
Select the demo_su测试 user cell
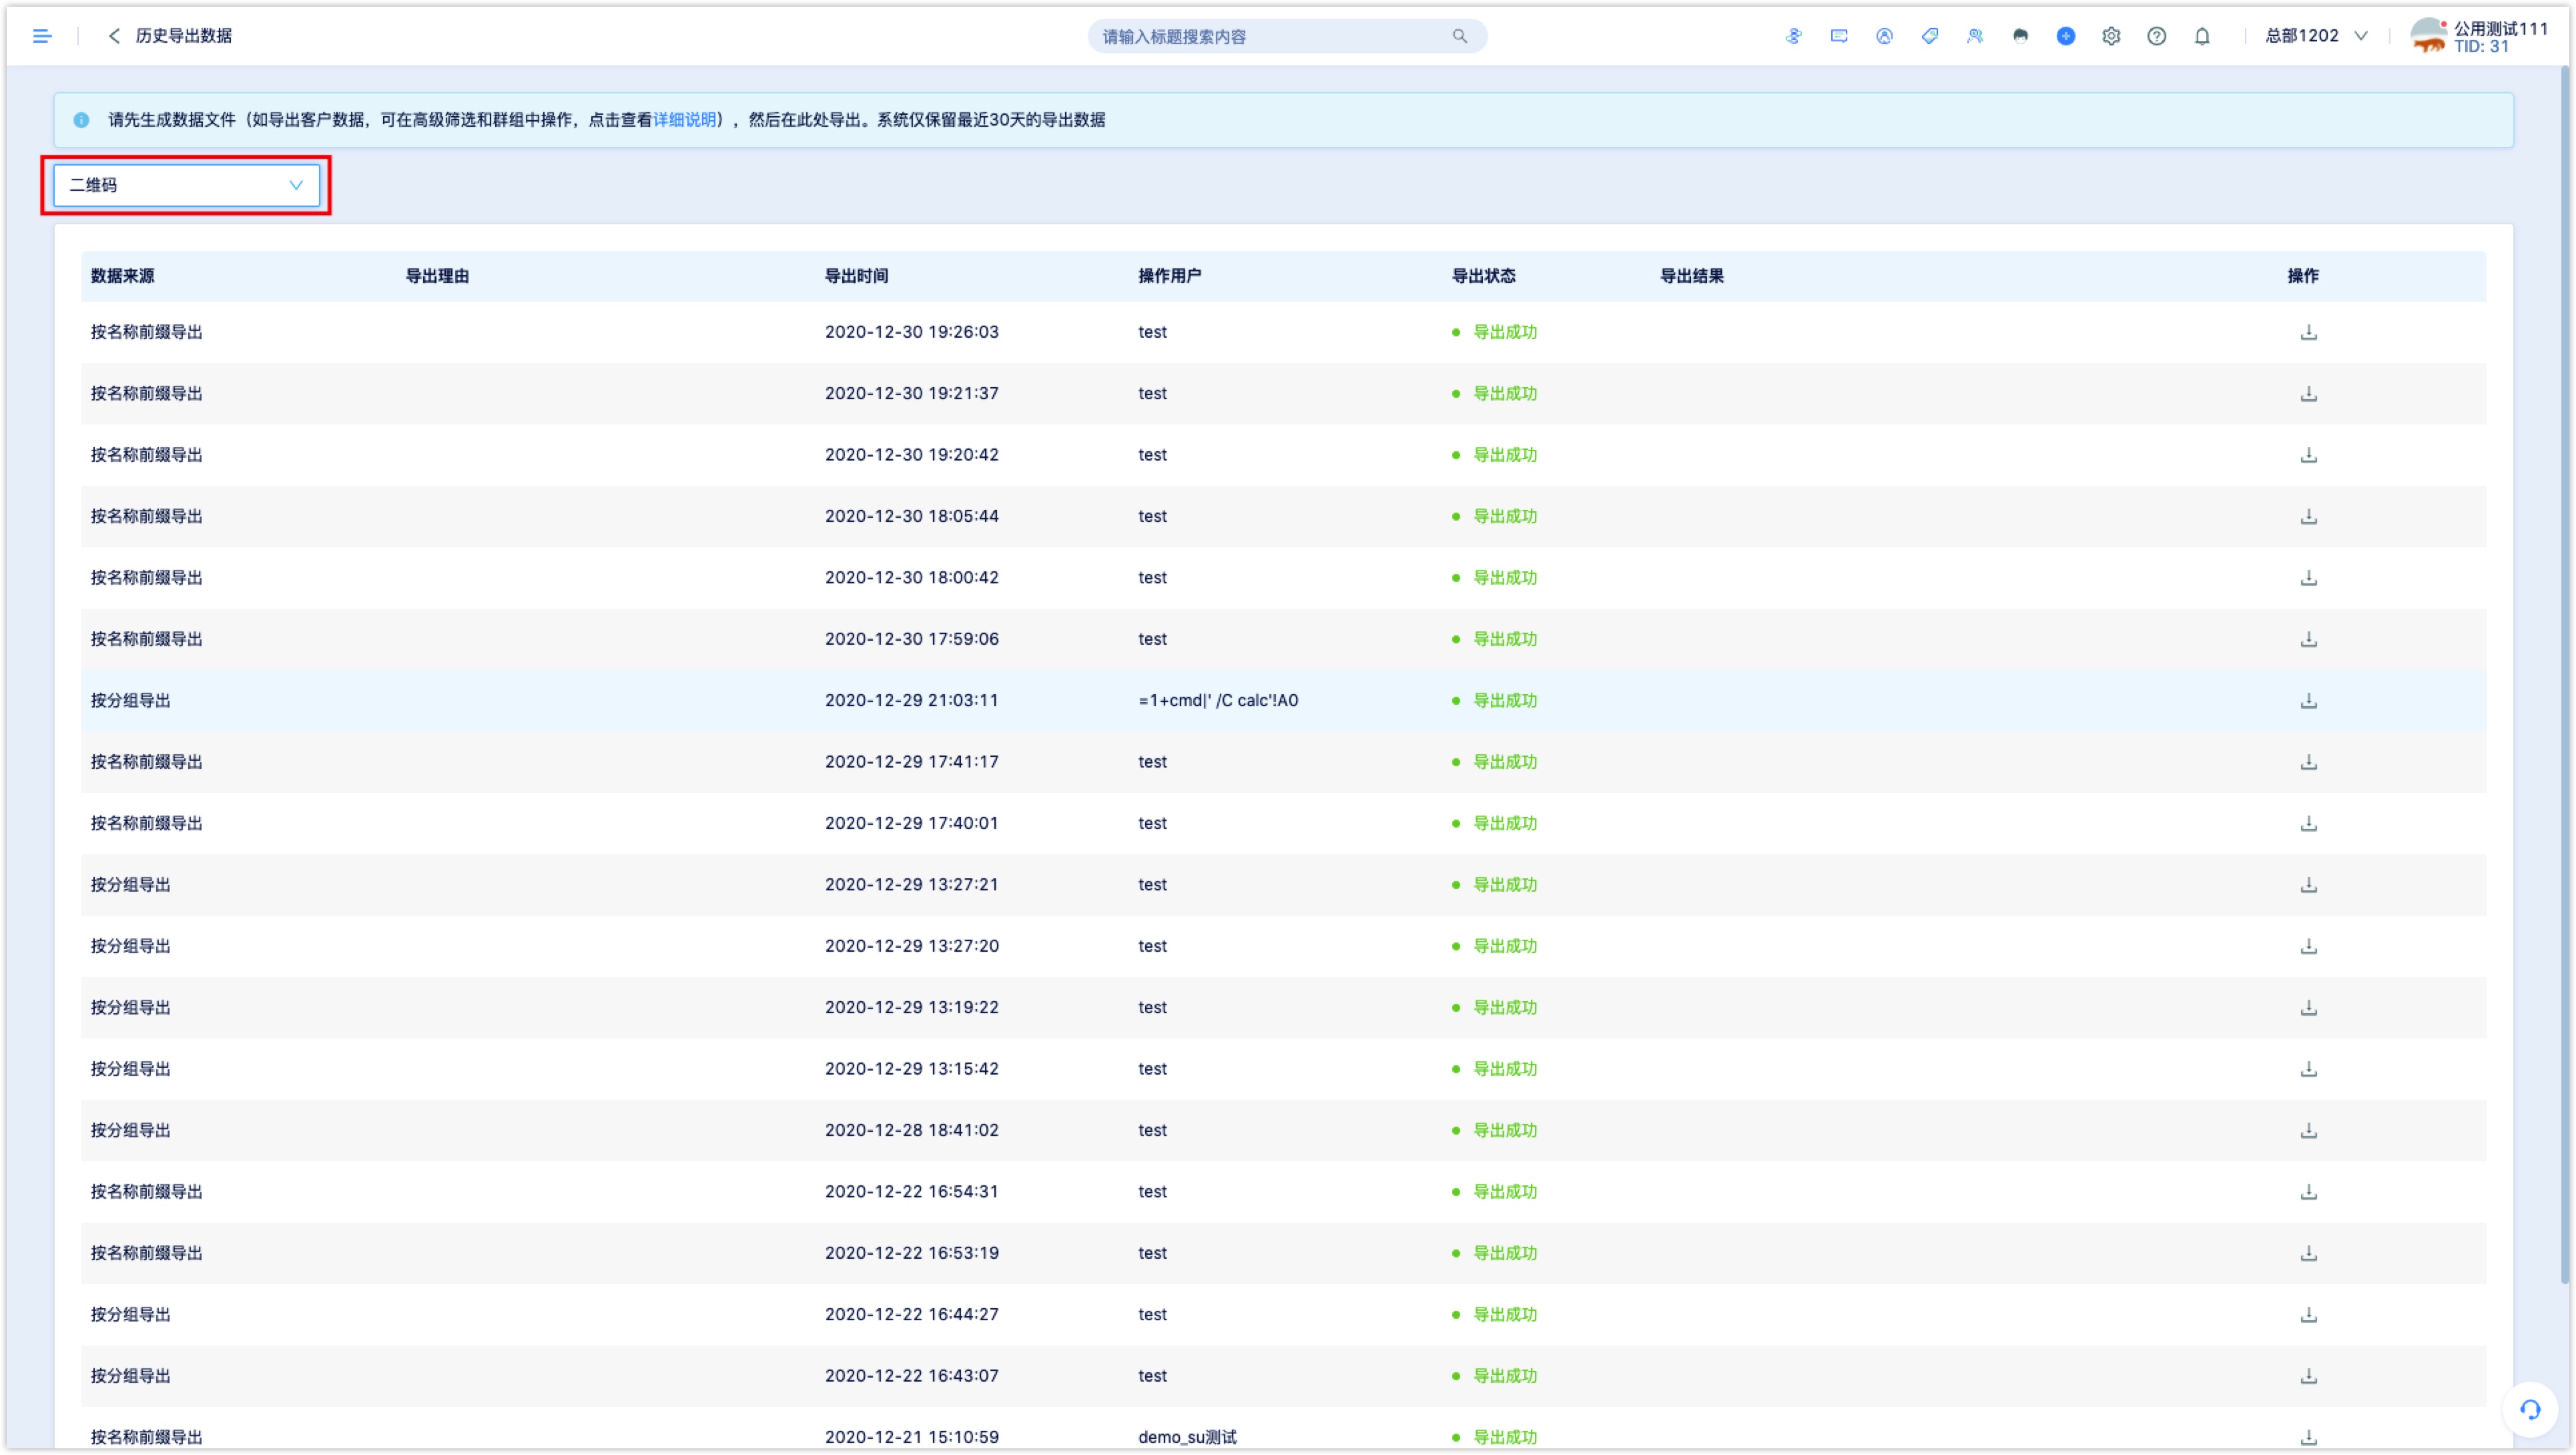point(1187,1437)
